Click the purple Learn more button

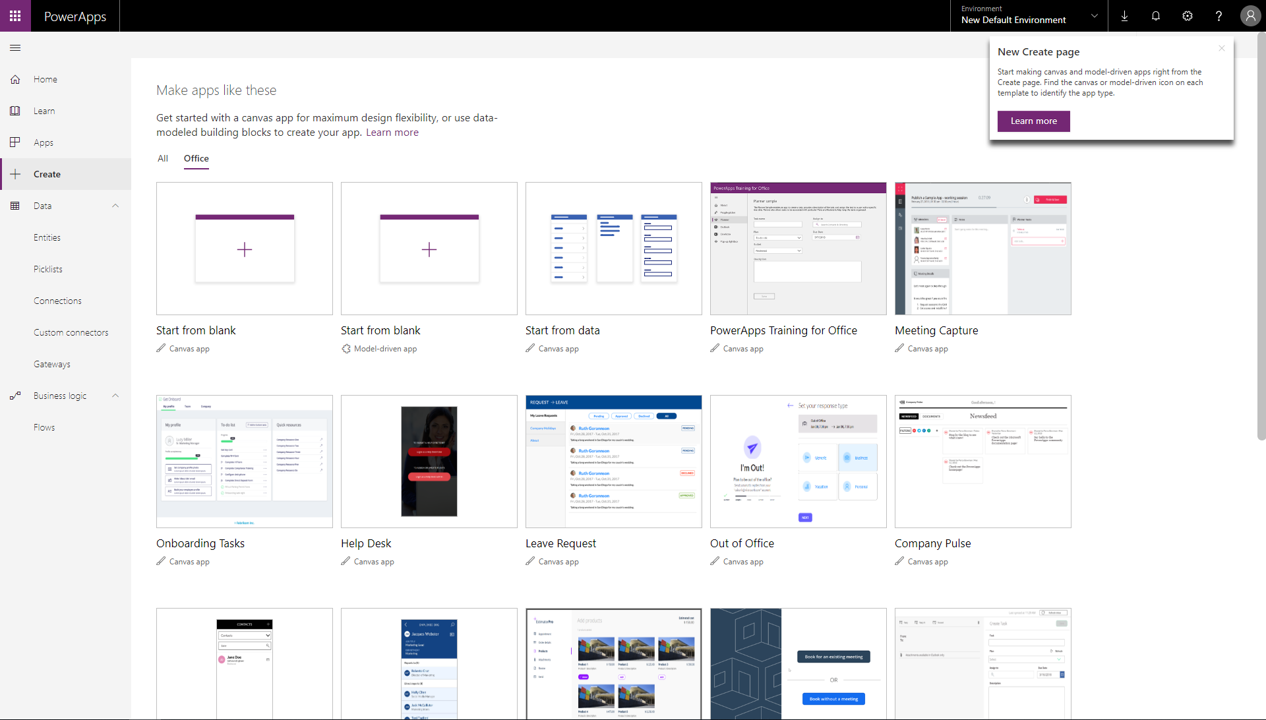click(1033, 121)
